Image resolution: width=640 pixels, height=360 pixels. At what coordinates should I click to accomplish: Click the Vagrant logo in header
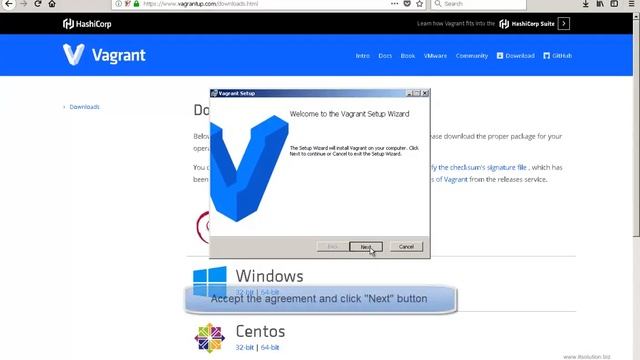tap(104, 55)
